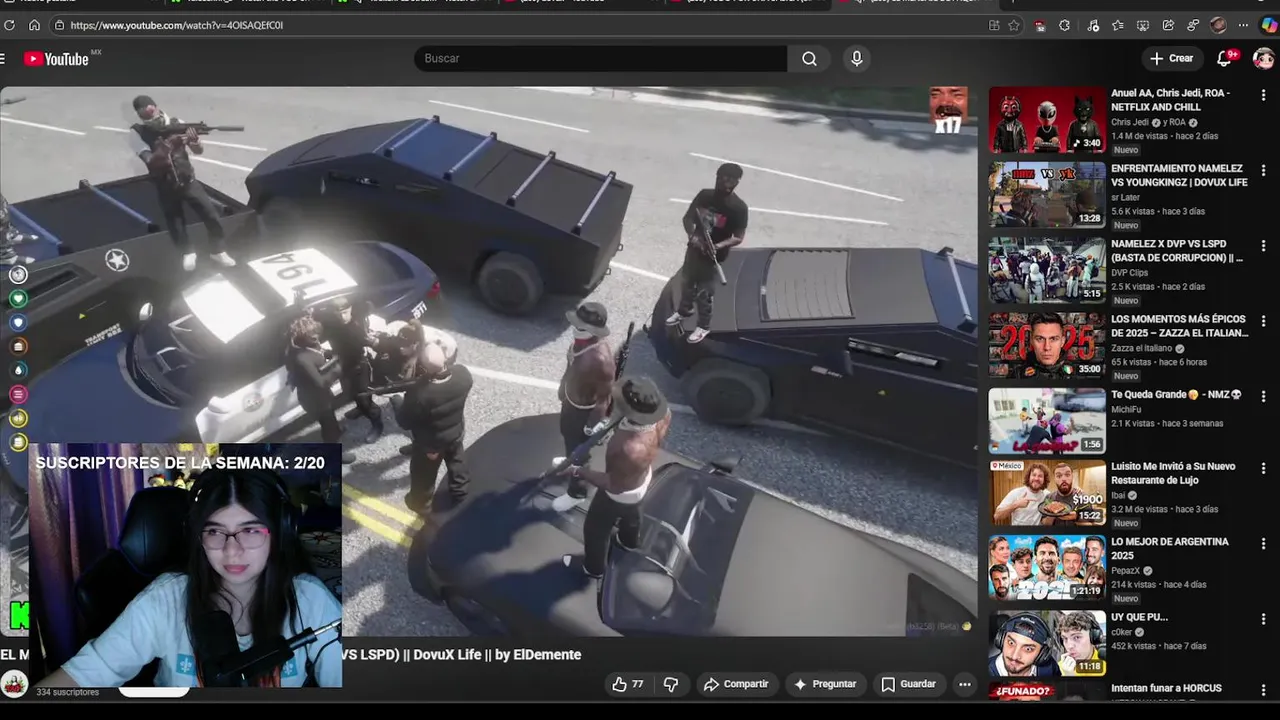1280x720 pixels.
Task: Open the Copilot icon in the browser toolbar
Action: point(1269,25)
